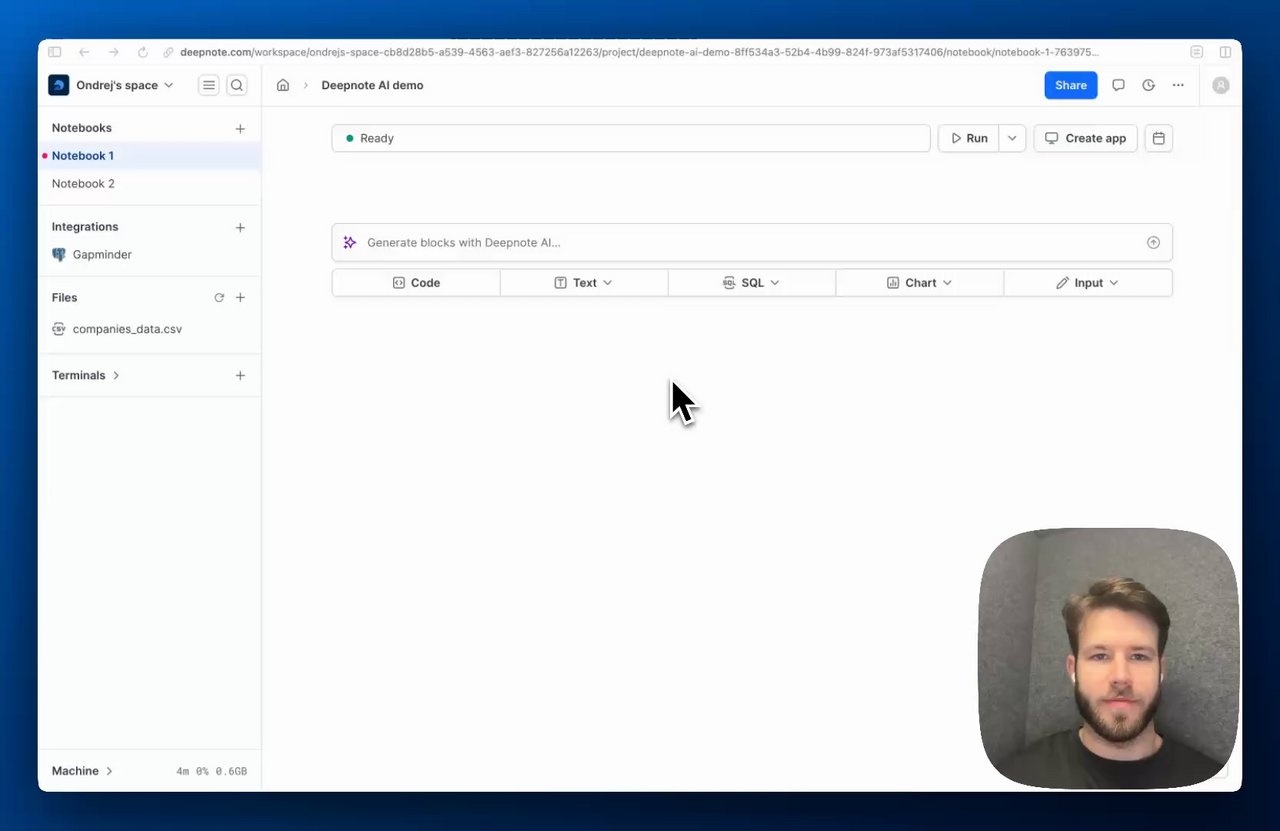Add a new terminal with the plus icon
The height and width of the screenshot is (831, 1280).
pyautogui.click(x=240, y=375)
